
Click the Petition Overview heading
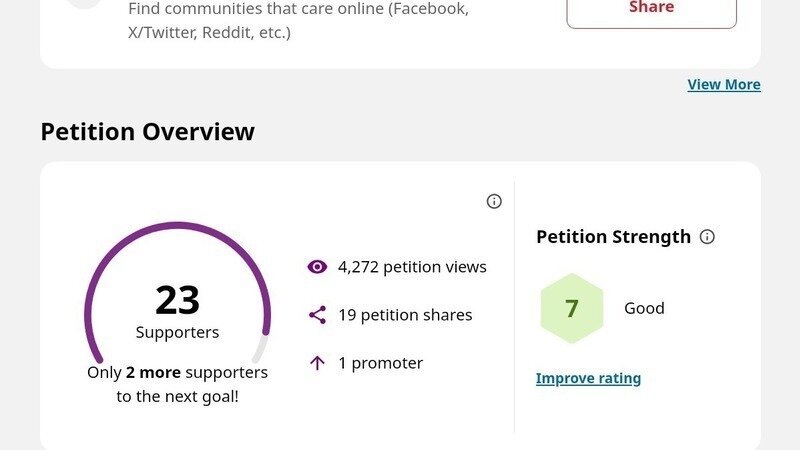(147, 132)
